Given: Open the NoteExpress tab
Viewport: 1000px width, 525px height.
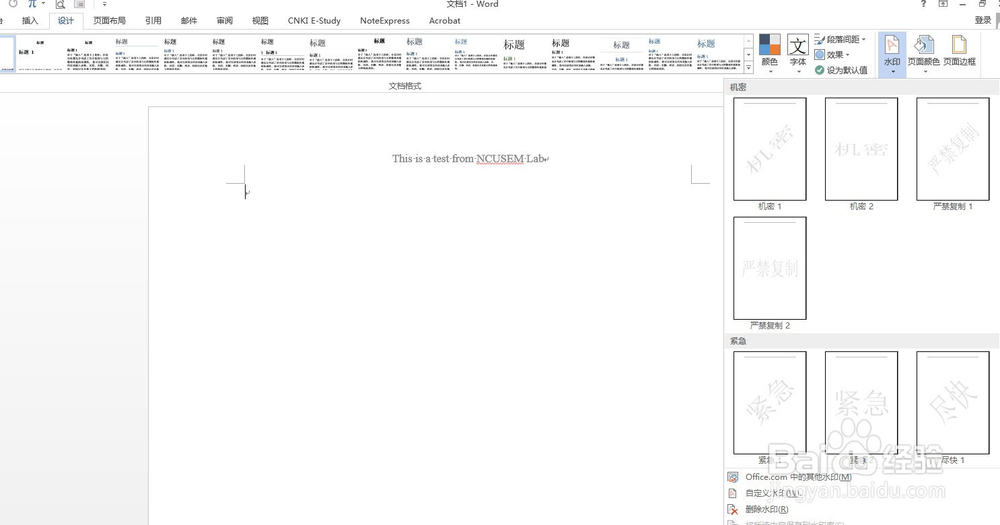Looking at the screenshot, I should coord(385,20).
